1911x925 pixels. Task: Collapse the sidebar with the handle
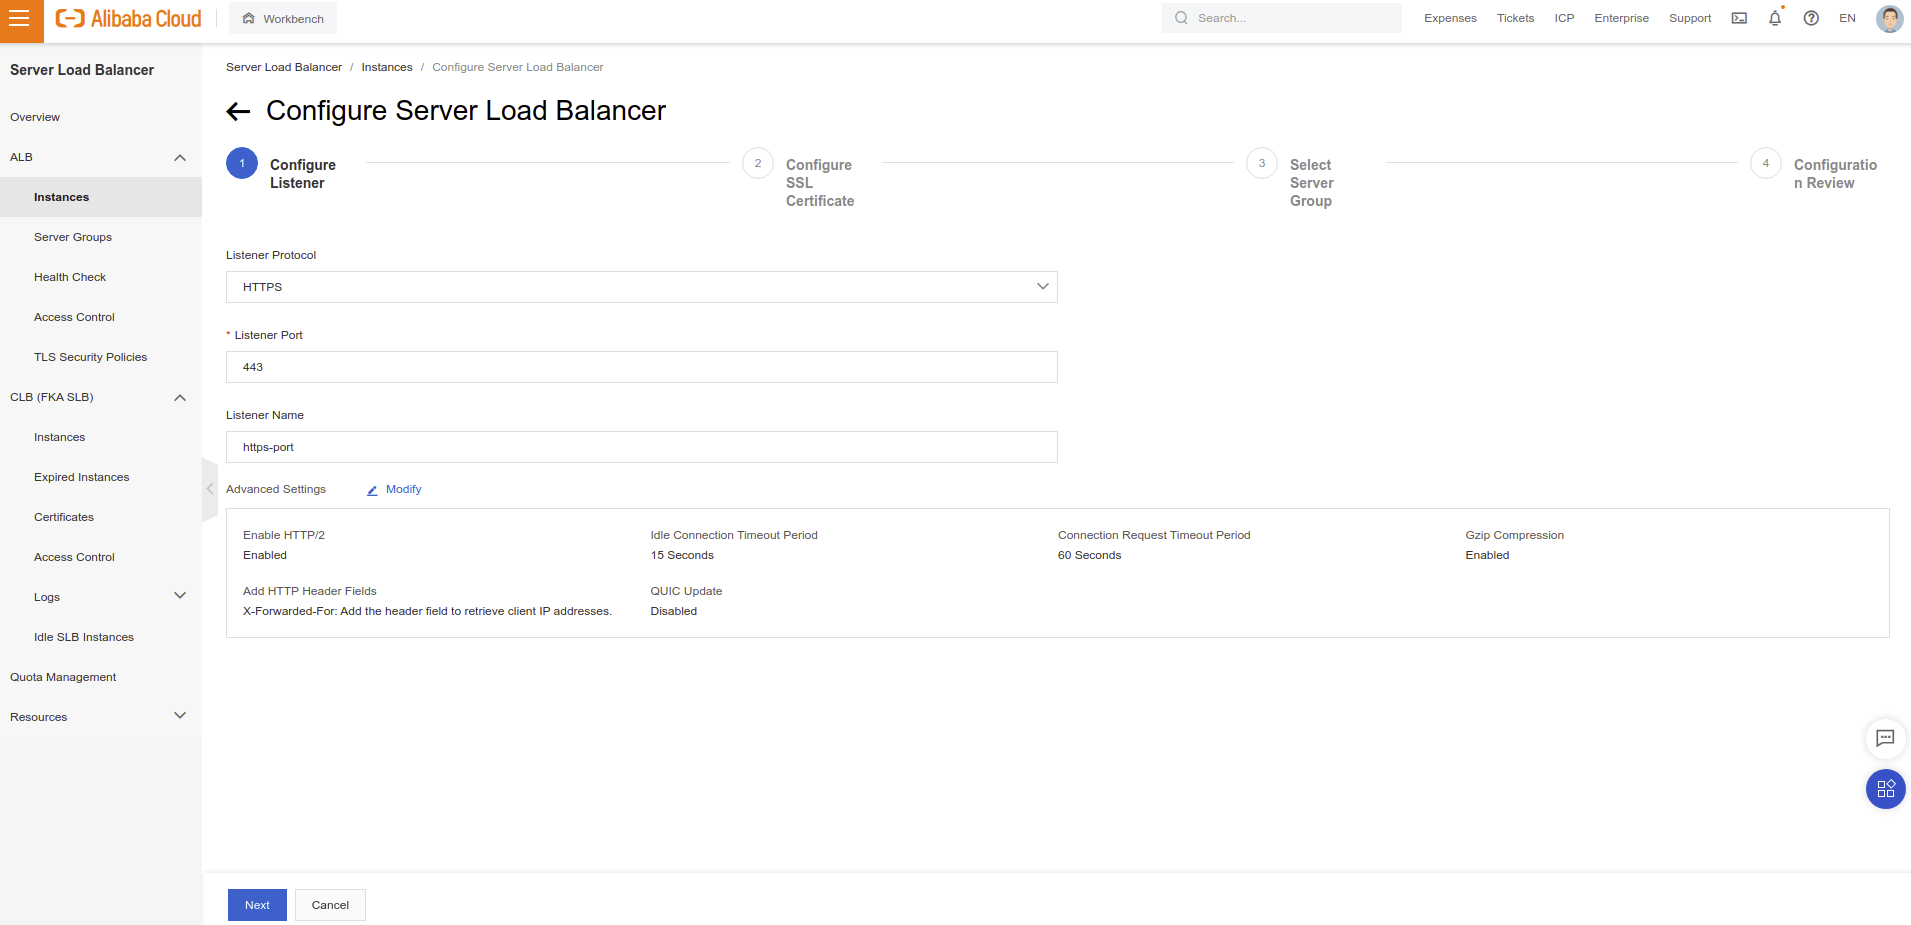click(x=210, y=489)
